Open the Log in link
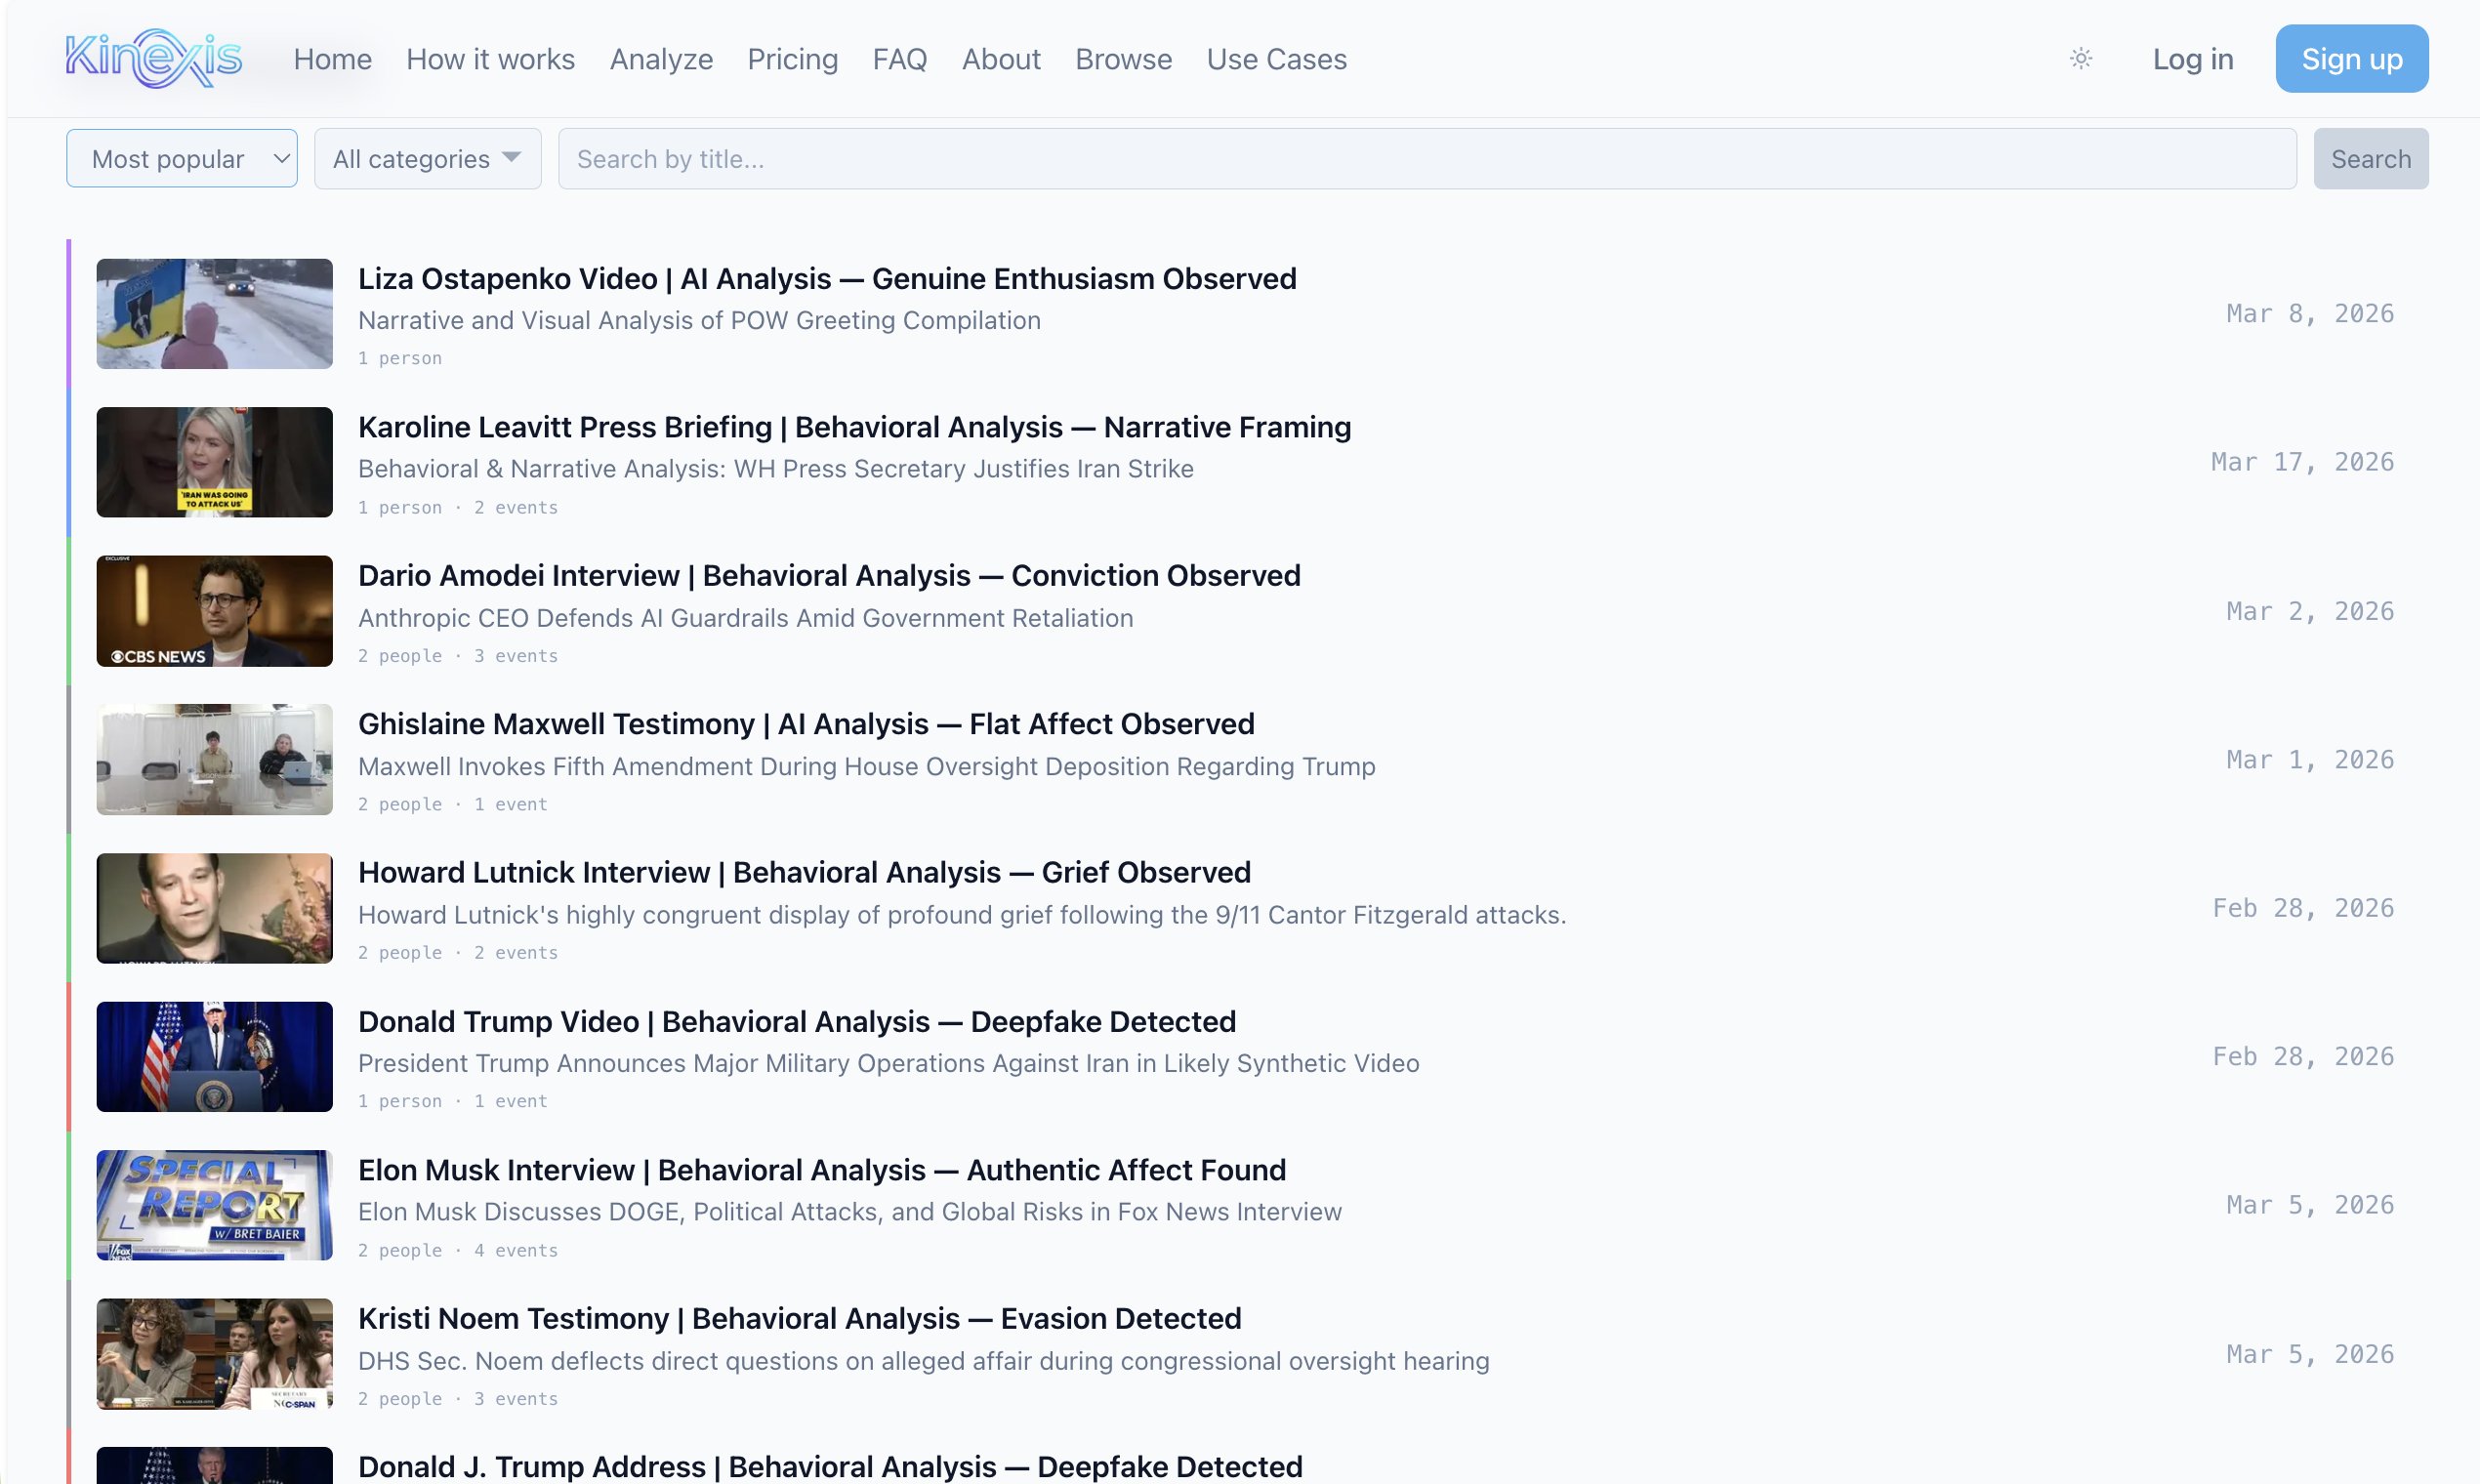Image resolution: width=2480 pixels, height=1484 pixels. (x=2192, y=59)
